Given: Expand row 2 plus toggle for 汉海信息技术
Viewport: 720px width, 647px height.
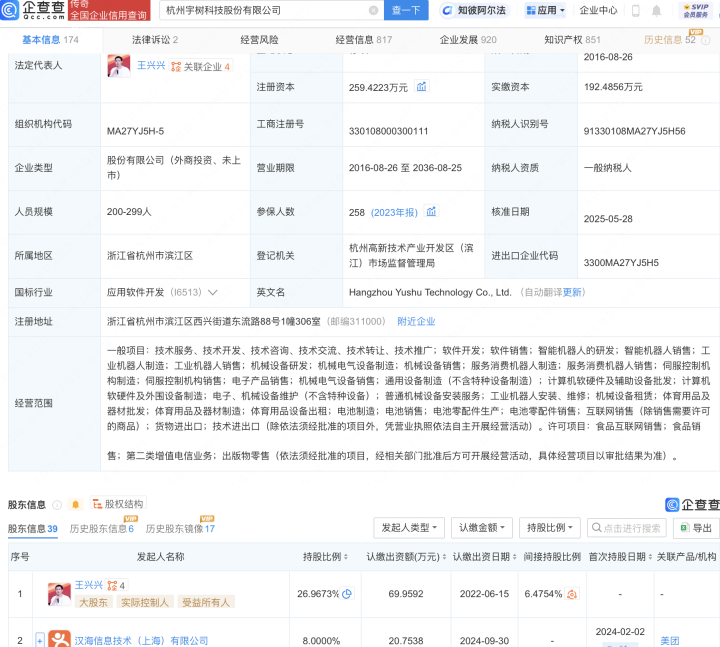Looking at the screenshot, I should pyautogui.click(x=40, y=640).
